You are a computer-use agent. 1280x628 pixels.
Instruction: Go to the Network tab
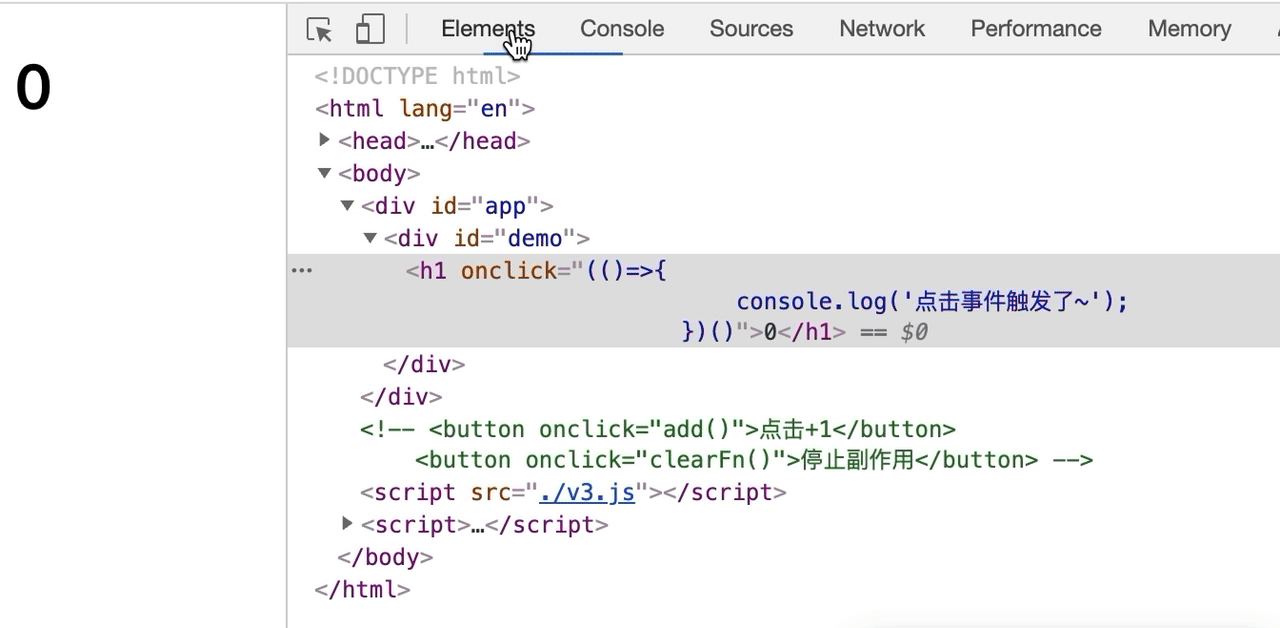pos(882,29)
